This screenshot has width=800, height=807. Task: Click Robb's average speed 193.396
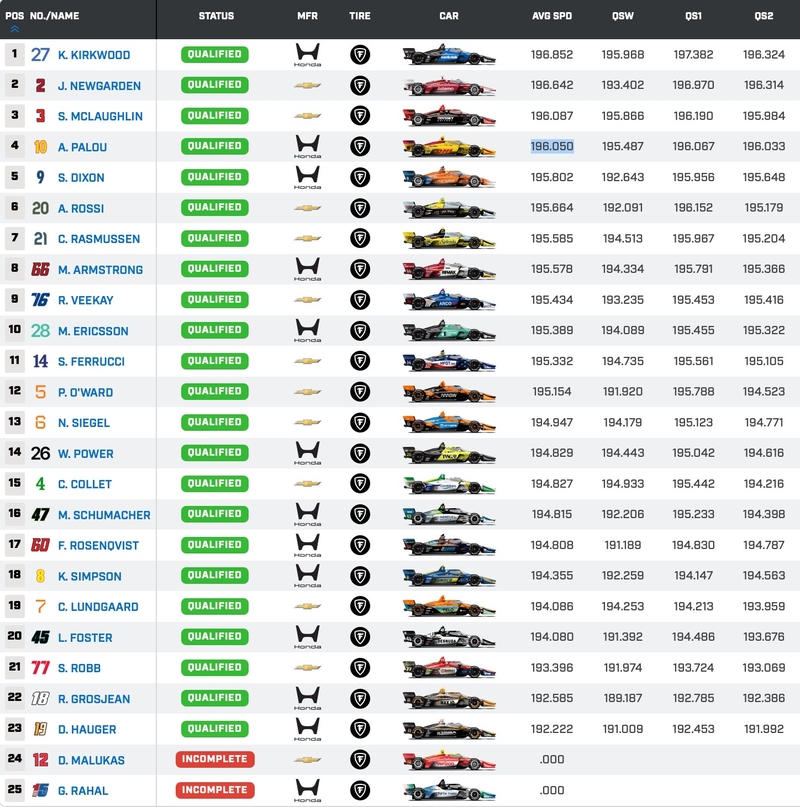pyautogui.click(x=552, y=668)
